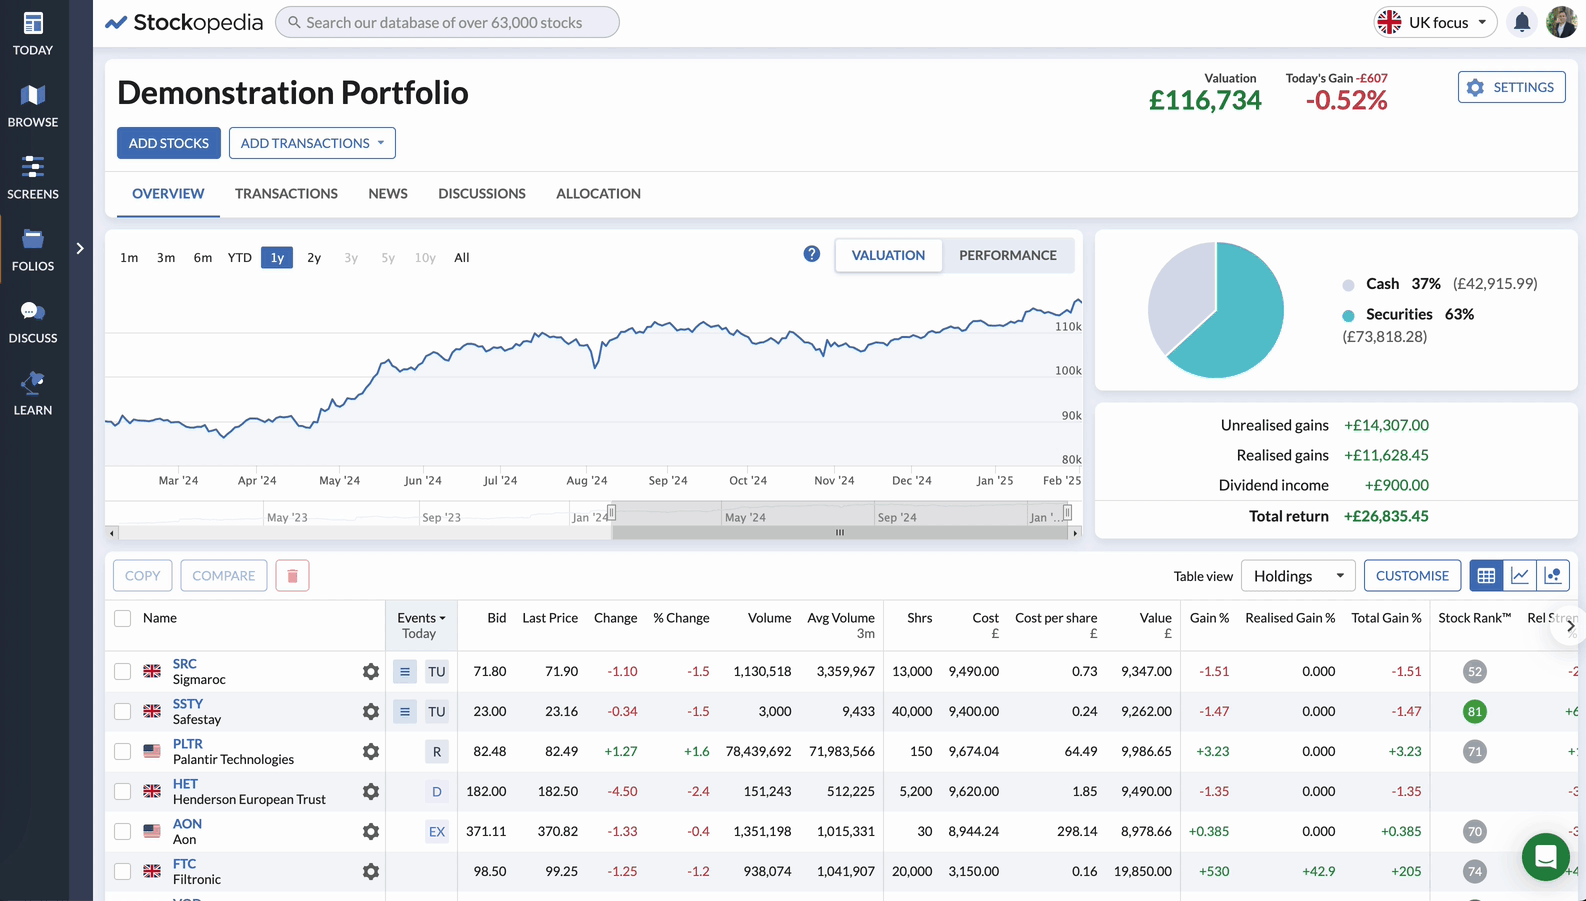Open the UK focus region dropdown

1435,22
